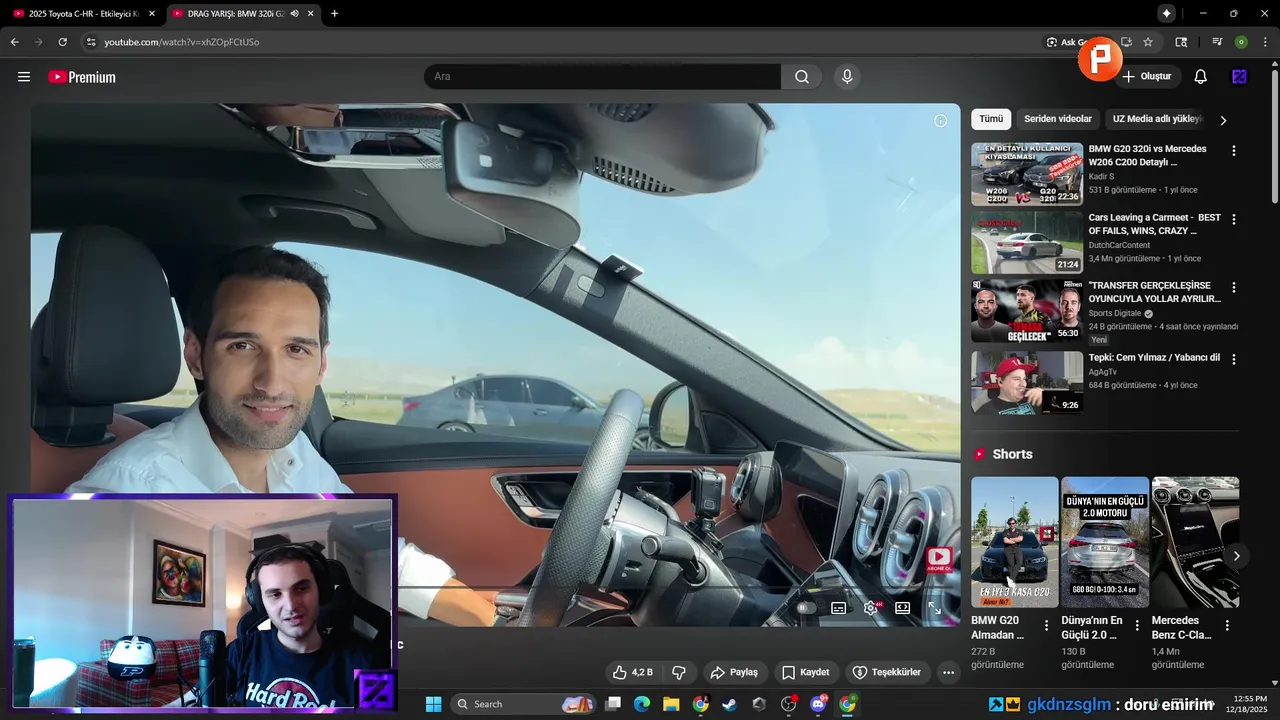Open the notifications bell
The image size is (1280, 720).
point(1201,77)
